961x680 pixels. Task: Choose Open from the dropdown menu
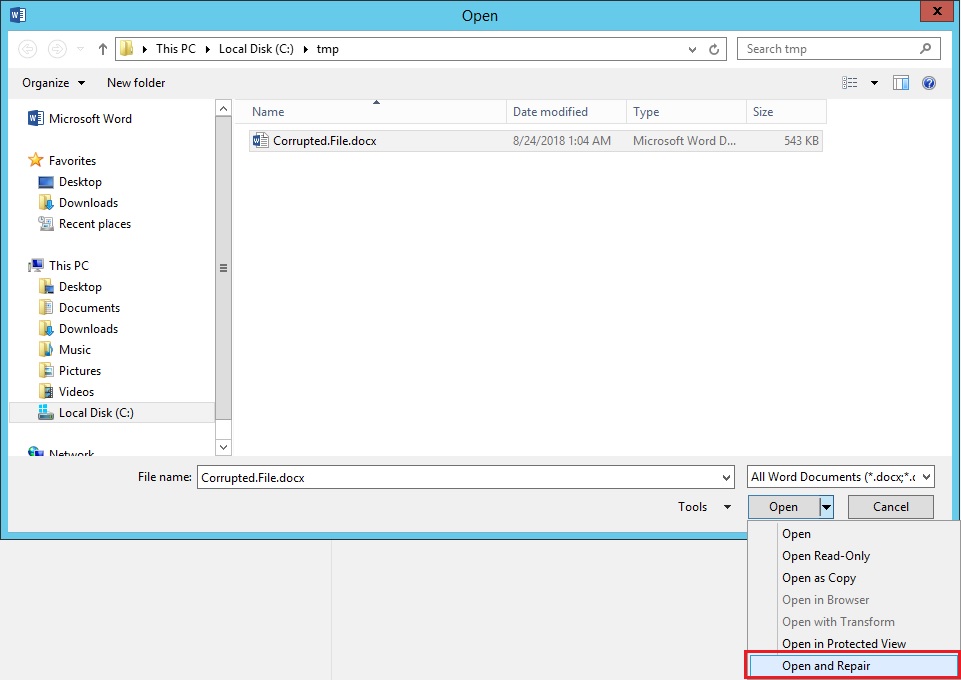click(x=854, y=534)
